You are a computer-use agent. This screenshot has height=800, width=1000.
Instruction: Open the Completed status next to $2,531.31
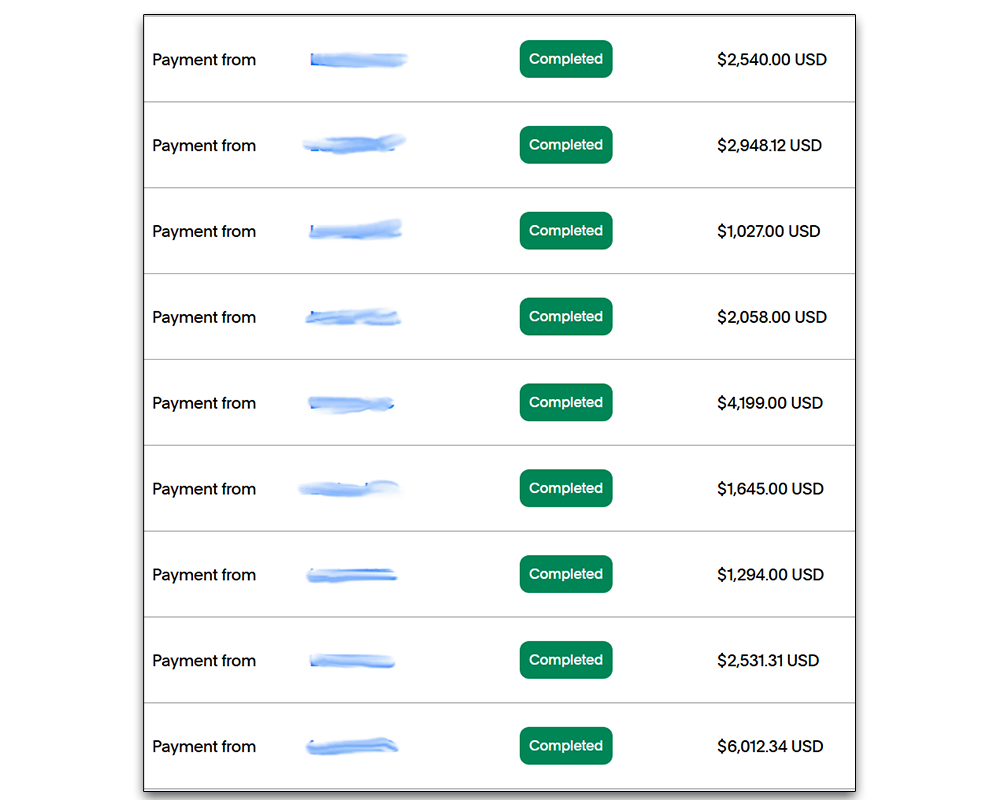click(x=566, y=660)
